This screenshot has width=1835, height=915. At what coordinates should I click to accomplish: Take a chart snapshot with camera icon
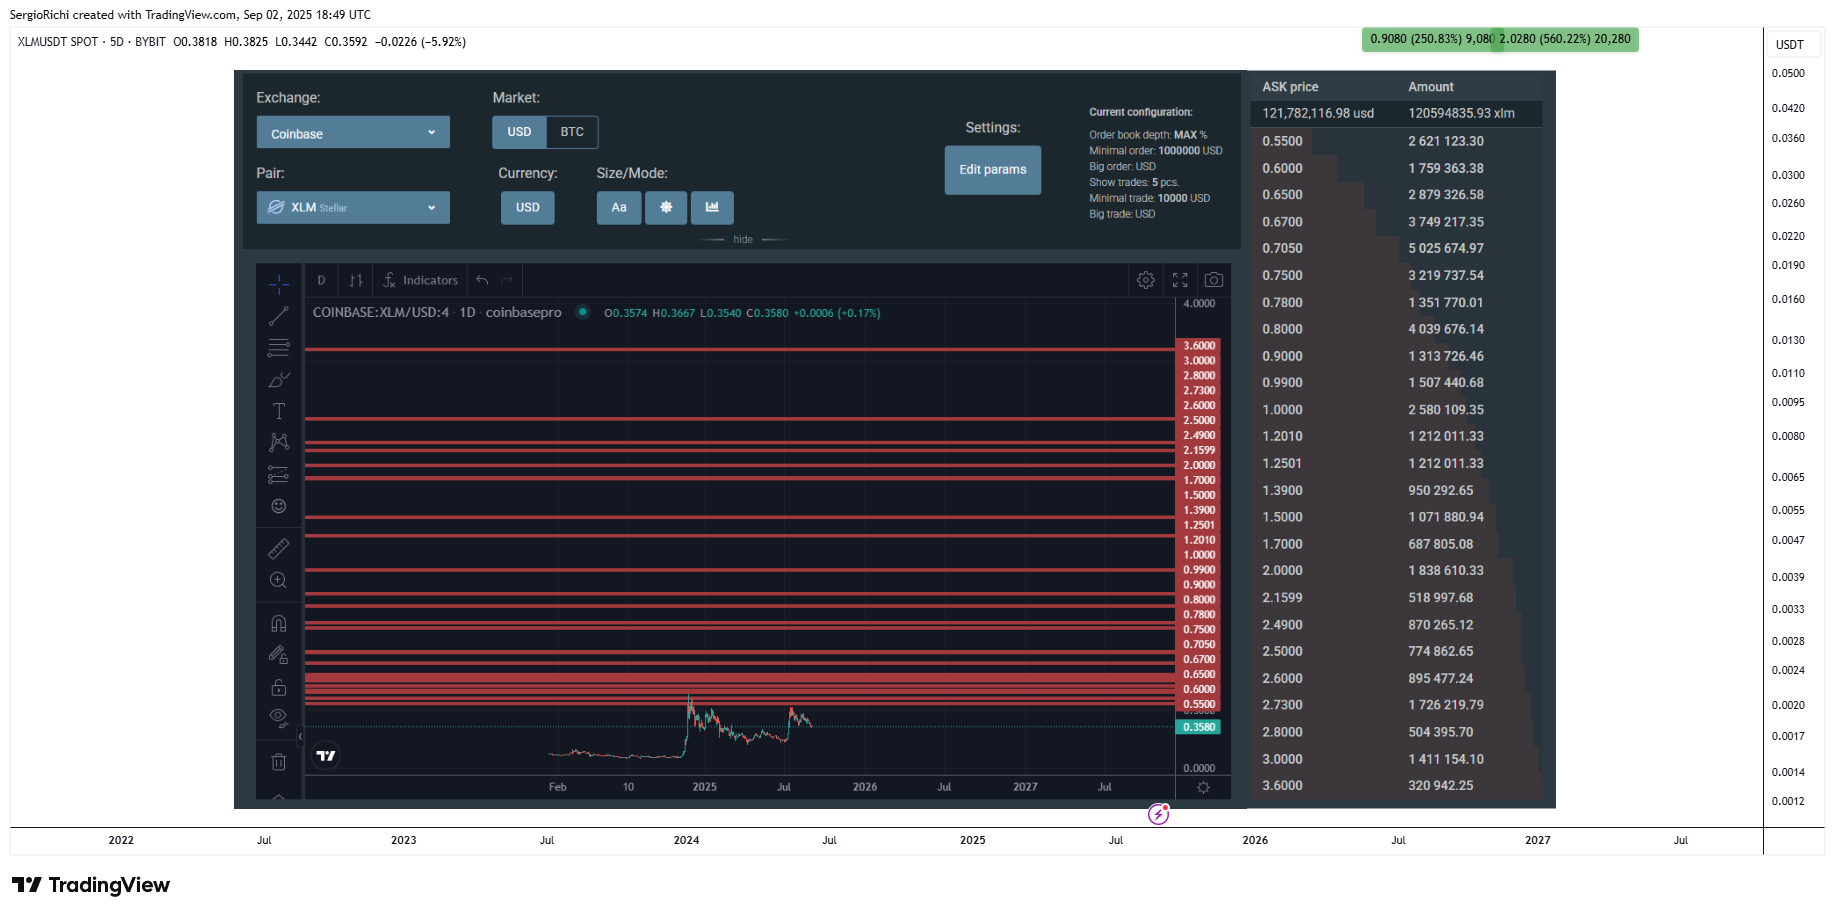click(x=1214, y=280)
